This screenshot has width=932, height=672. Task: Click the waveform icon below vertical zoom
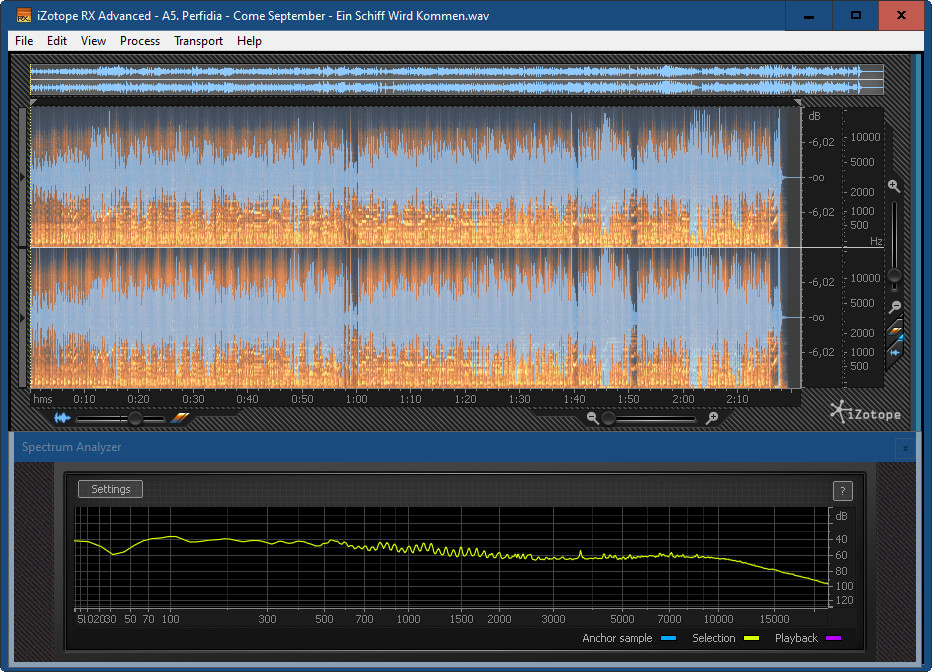(895, 352)
